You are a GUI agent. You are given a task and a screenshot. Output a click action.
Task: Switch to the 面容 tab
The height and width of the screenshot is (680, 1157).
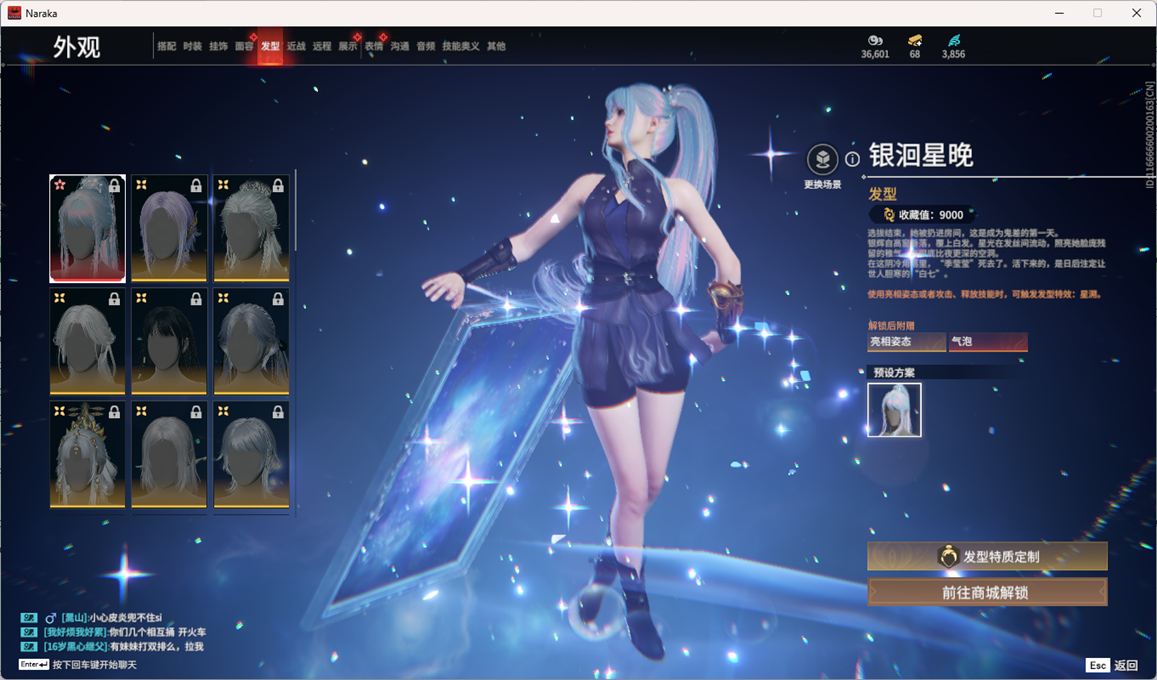(244, 46)
